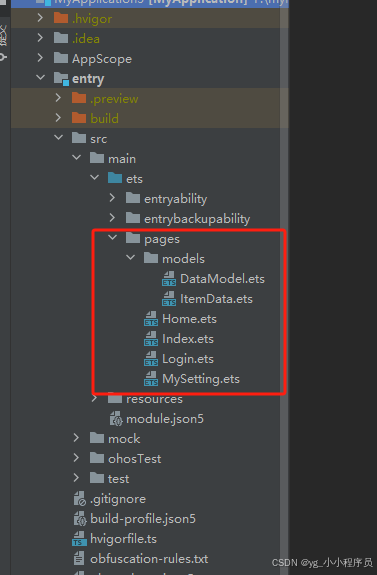The width and height of the screenshot is (377, 575).
Task: Click the test folder icon
Action: (x=97, y=478)
